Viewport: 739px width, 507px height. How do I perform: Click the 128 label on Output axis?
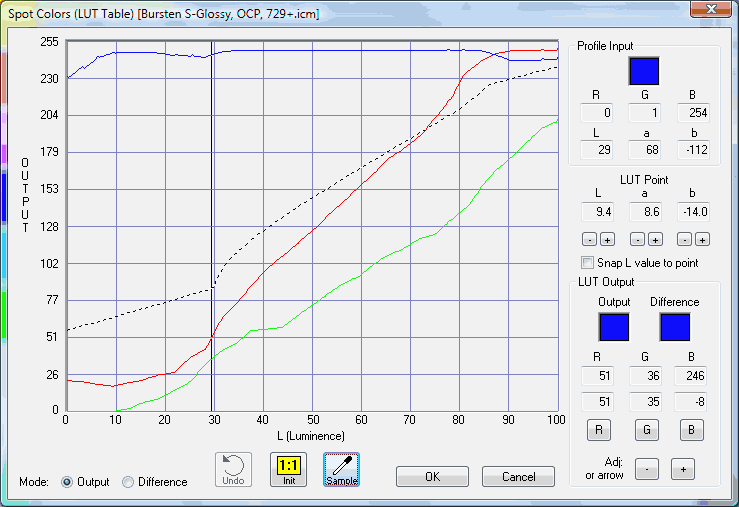click(50, 227)
